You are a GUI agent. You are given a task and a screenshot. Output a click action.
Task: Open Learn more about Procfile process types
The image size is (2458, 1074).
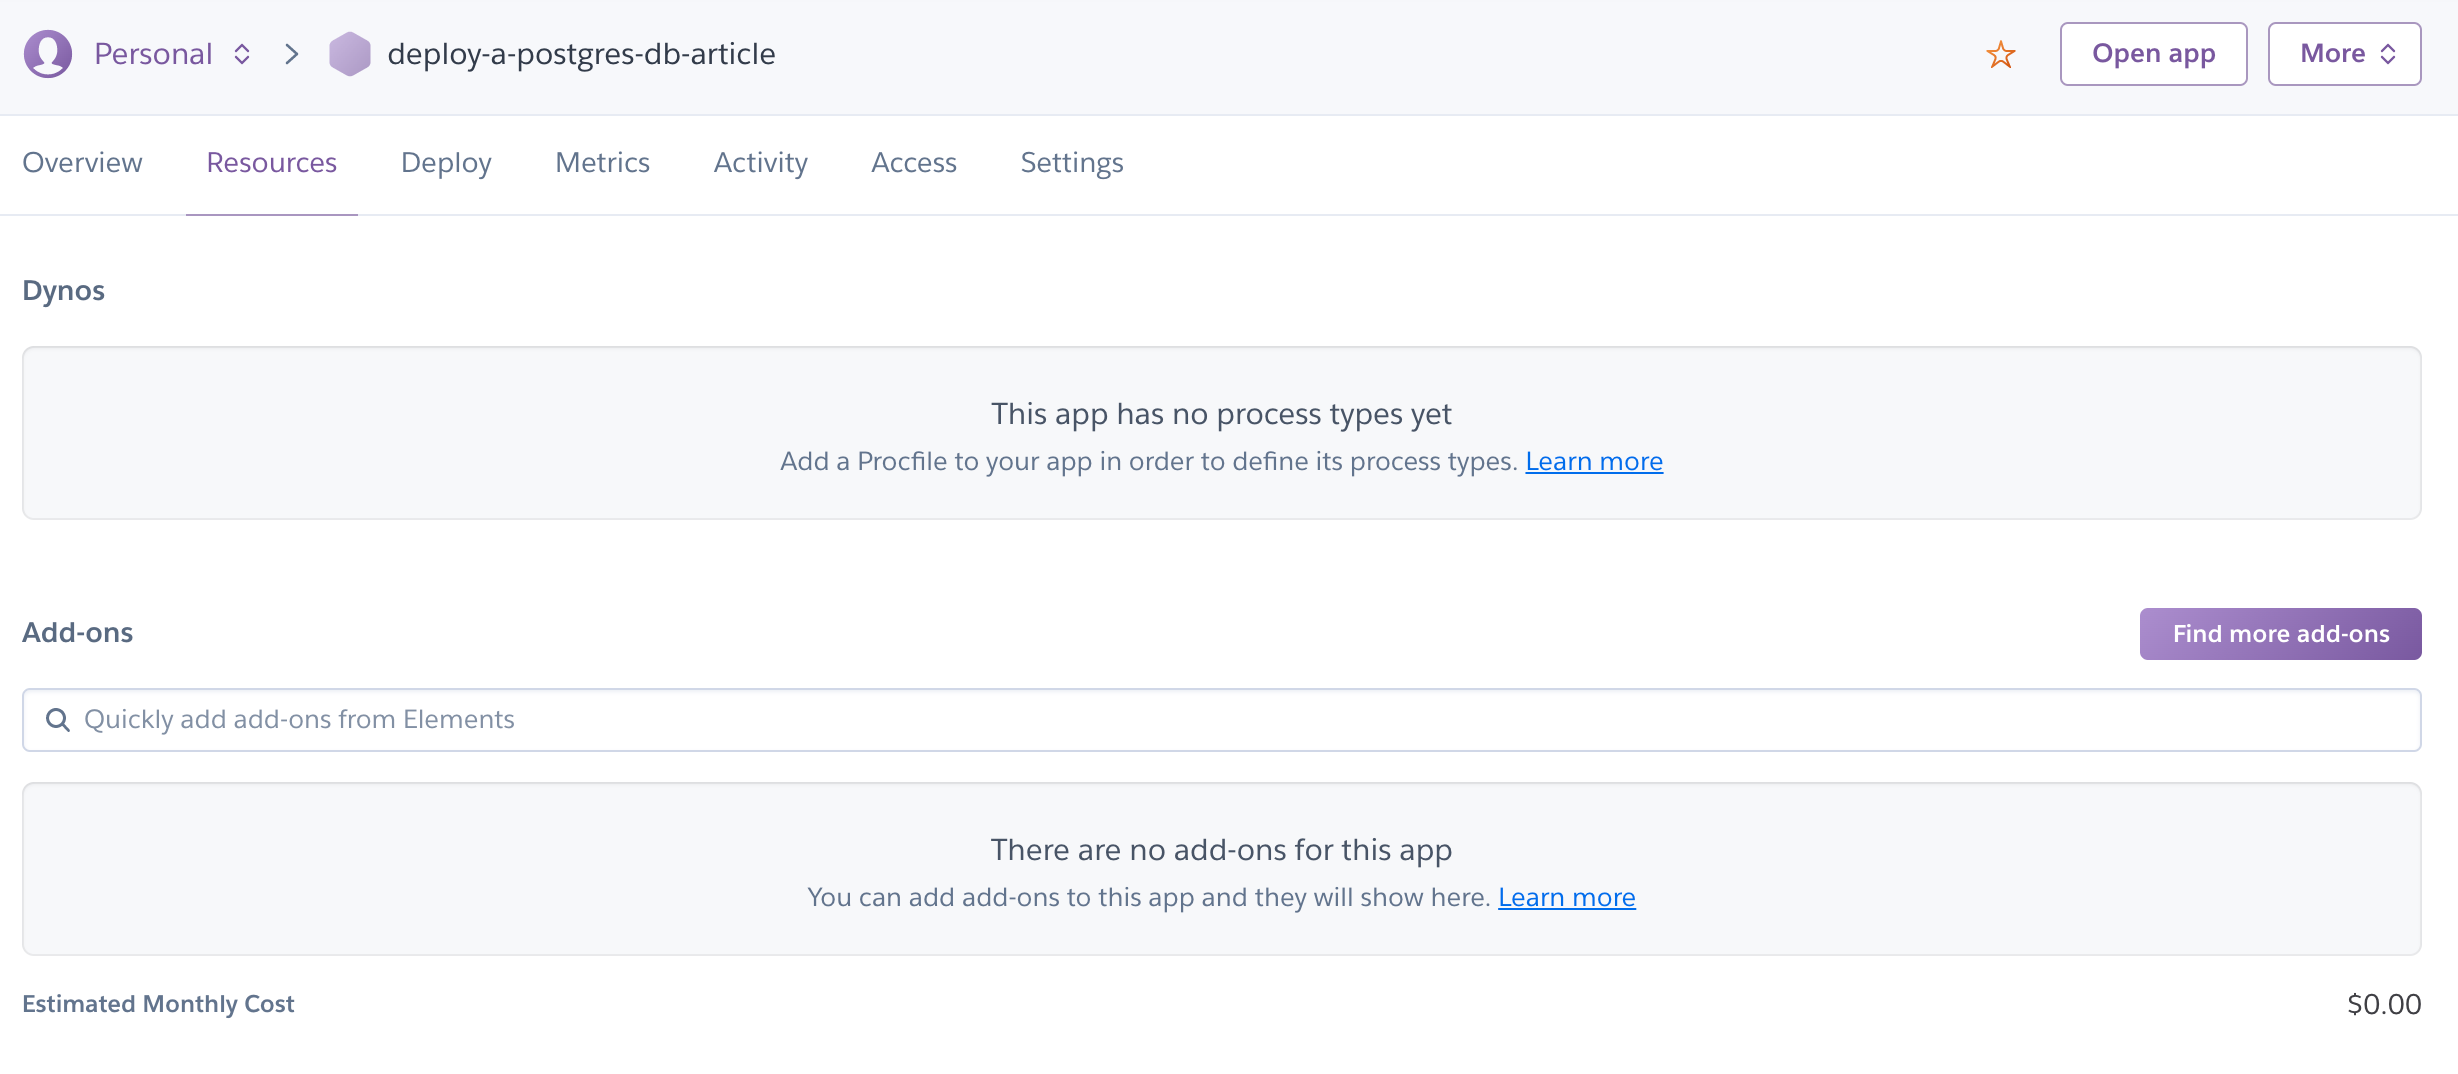1594,461
